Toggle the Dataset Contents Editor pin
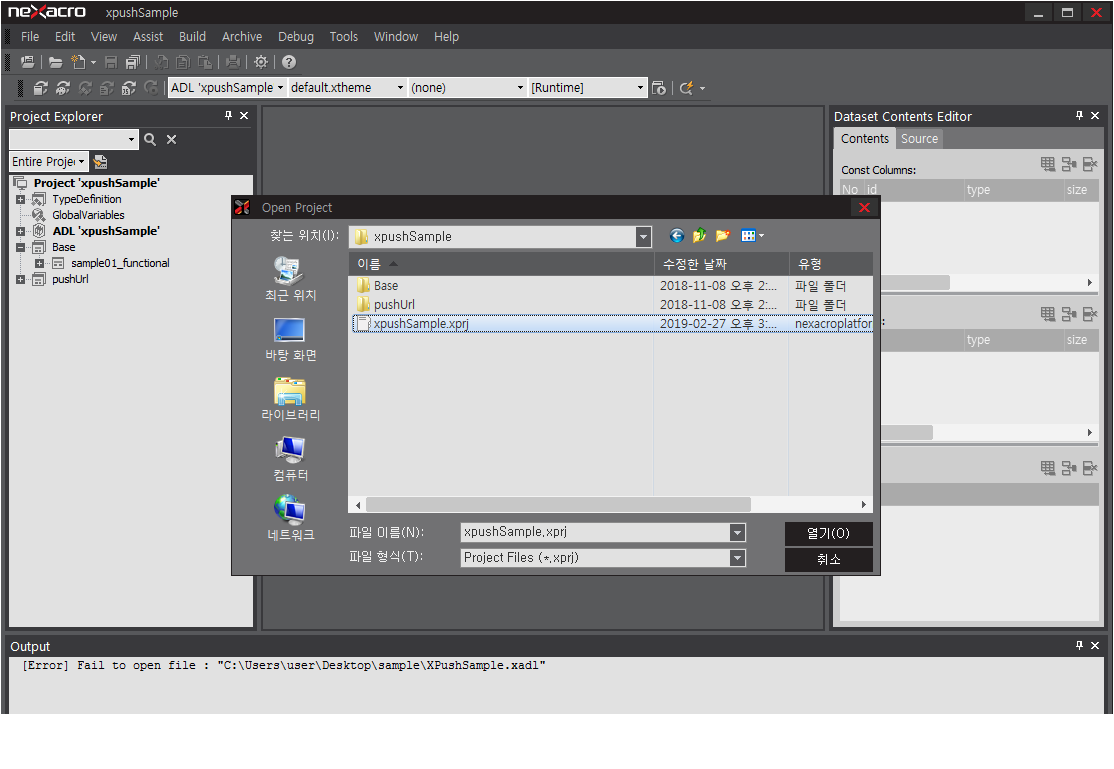The height and width of the screenshot is (769, 1114). [x=1079, y=115]
